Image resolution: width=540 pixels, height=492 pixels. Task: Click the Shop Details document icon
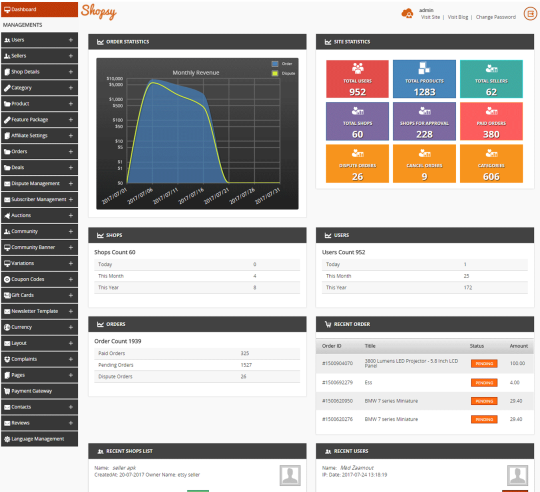(7, 72)
